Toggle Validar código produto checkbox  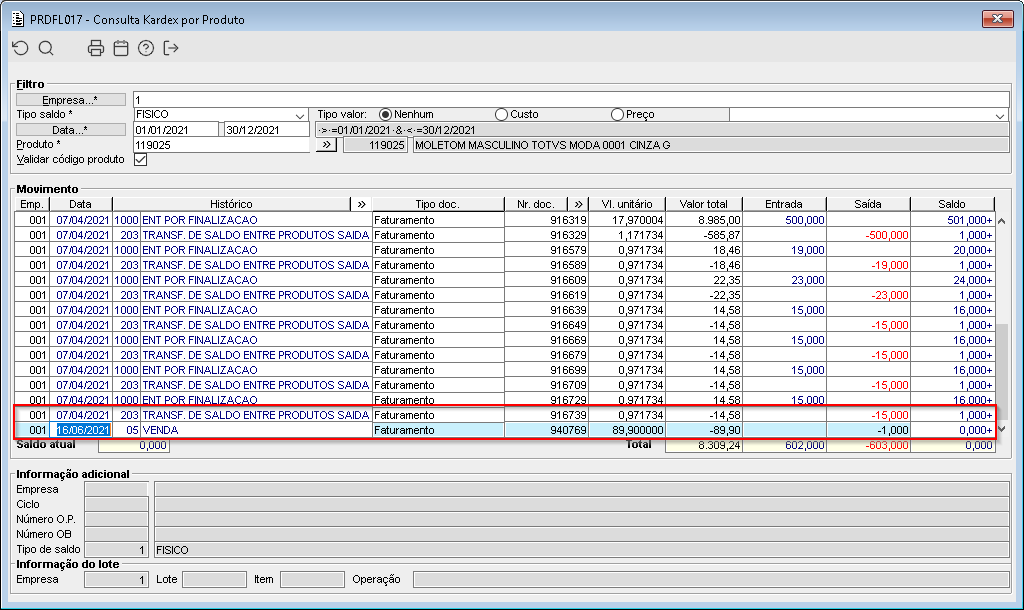click(140, 159)
